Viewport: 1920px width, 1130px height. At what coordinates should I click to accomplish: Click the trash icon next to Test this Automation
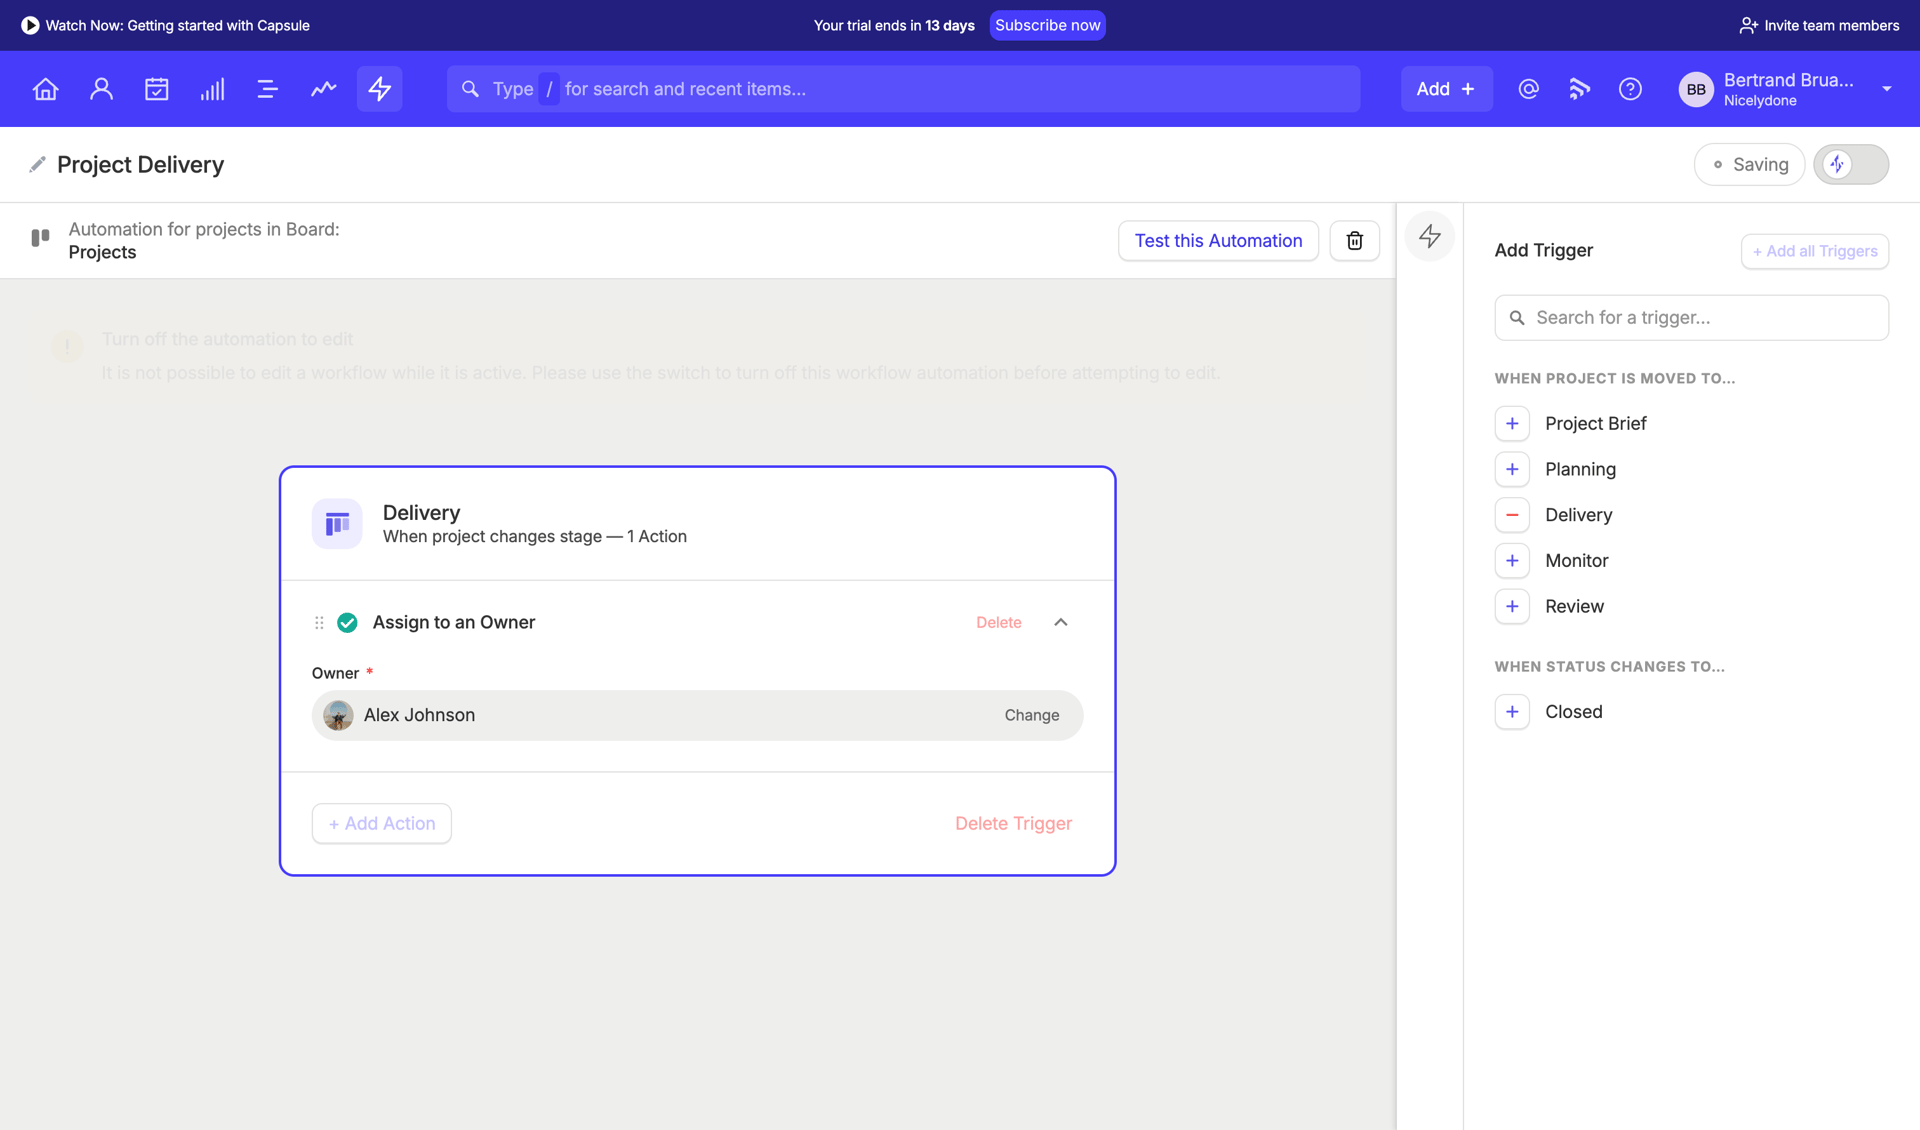tap(1354, 240)
